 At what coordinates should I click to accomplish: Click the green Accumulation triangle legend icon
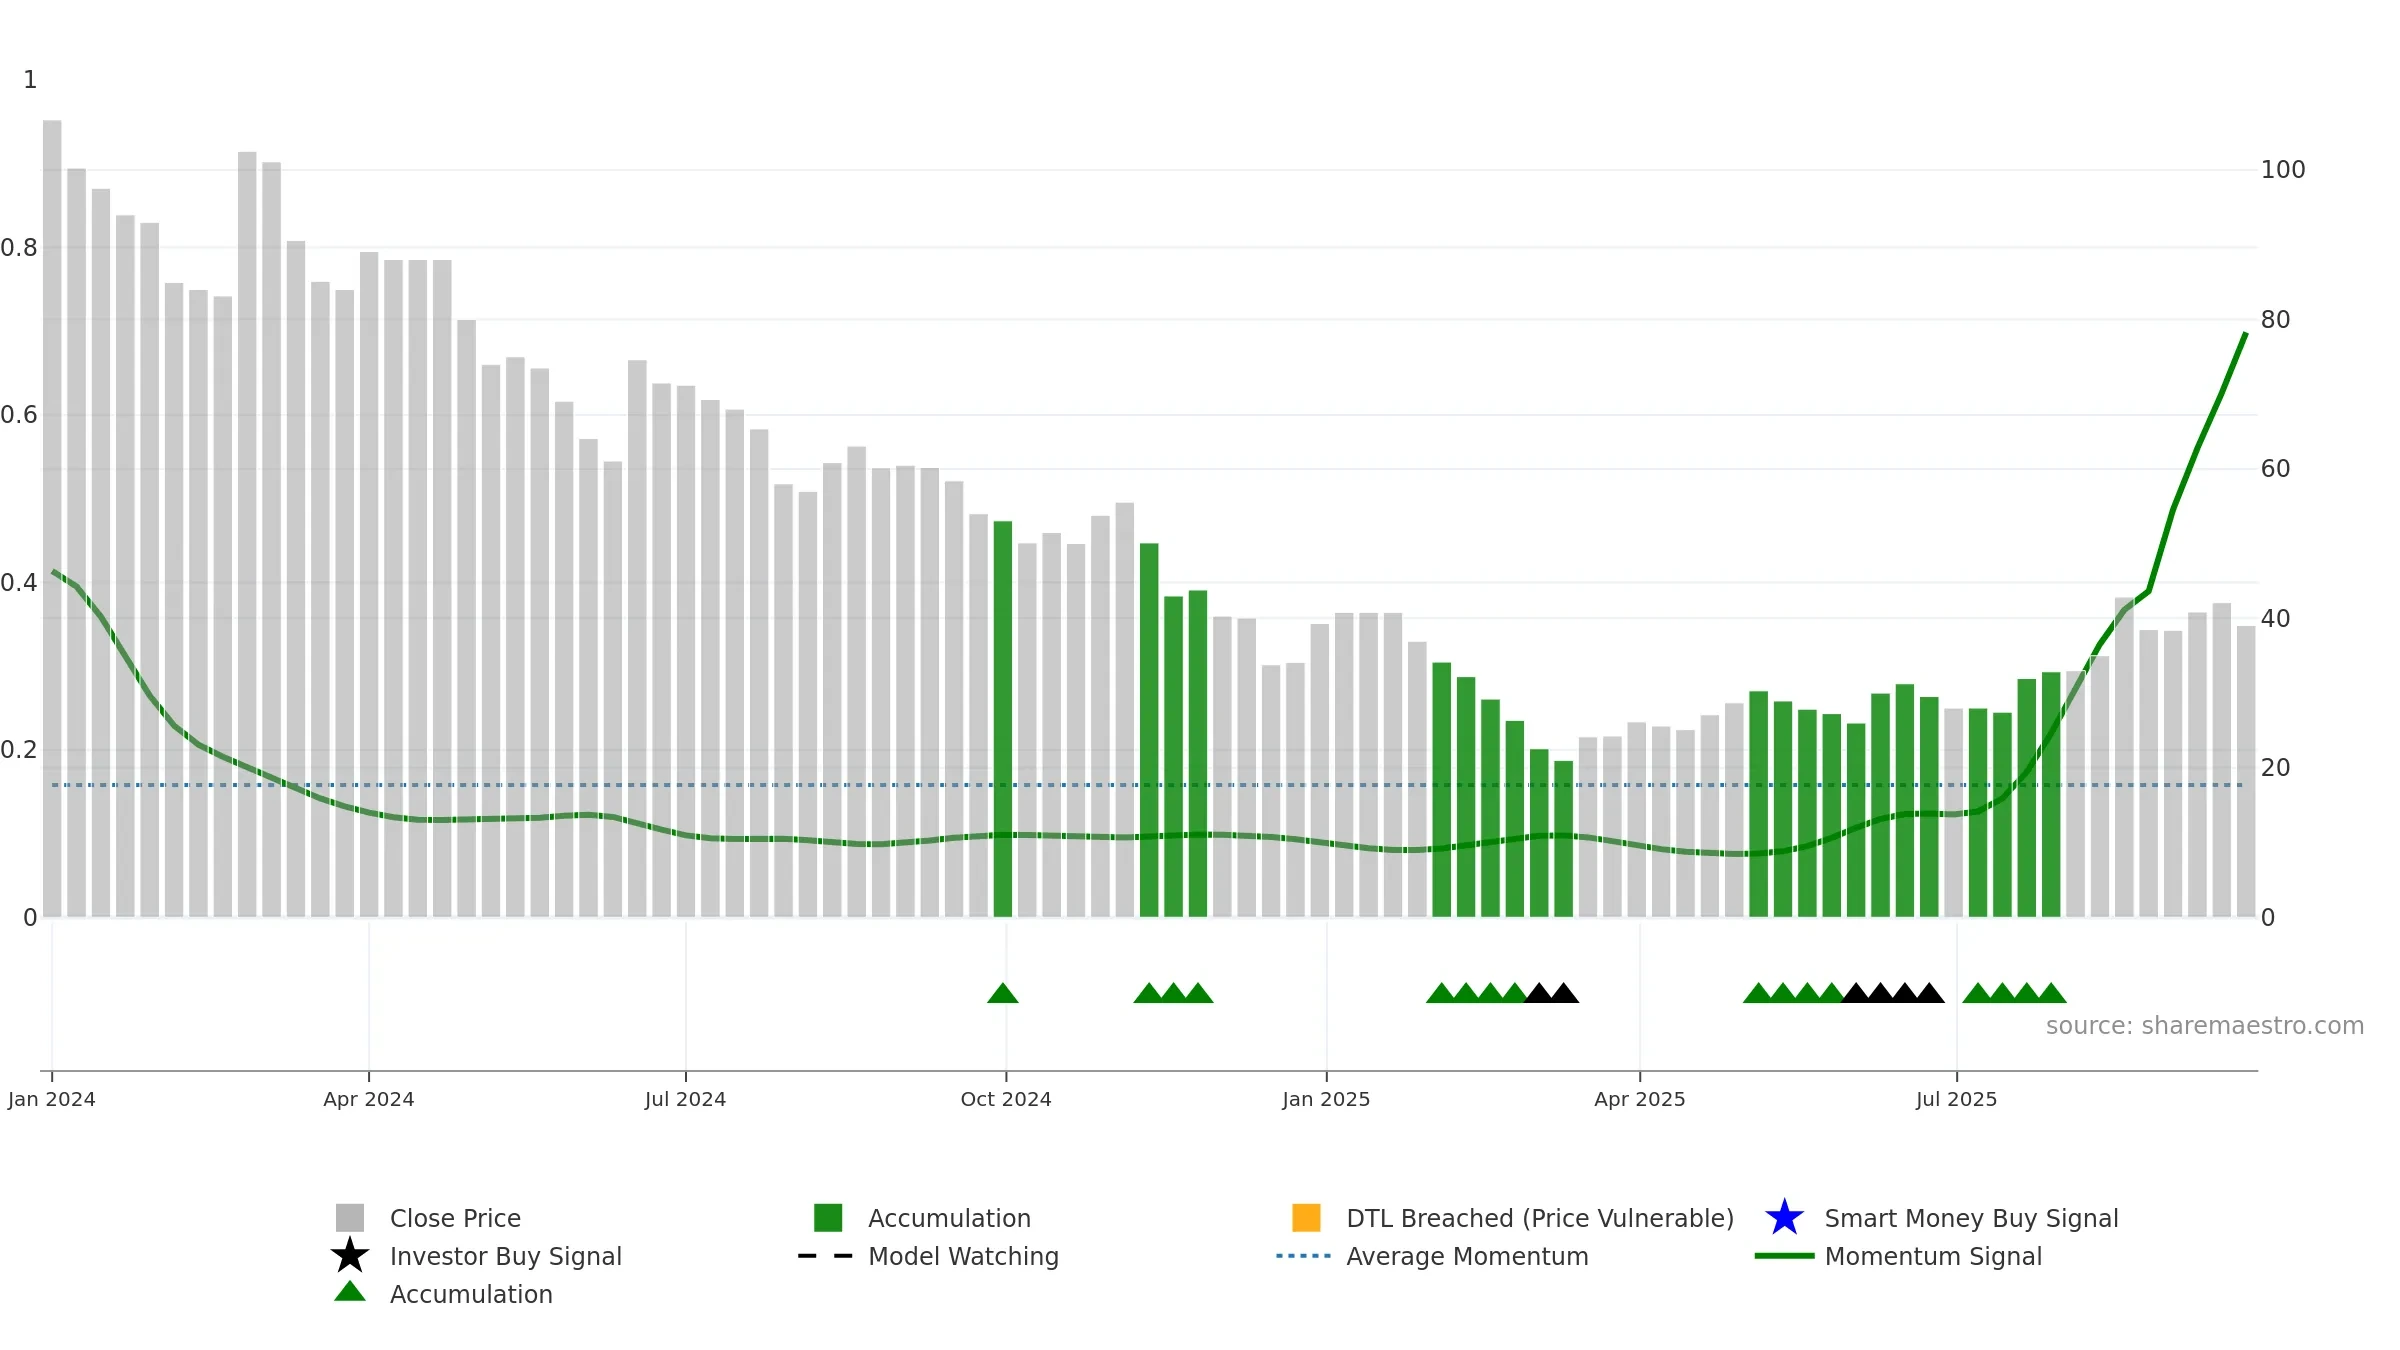[x=350, y=1292]
